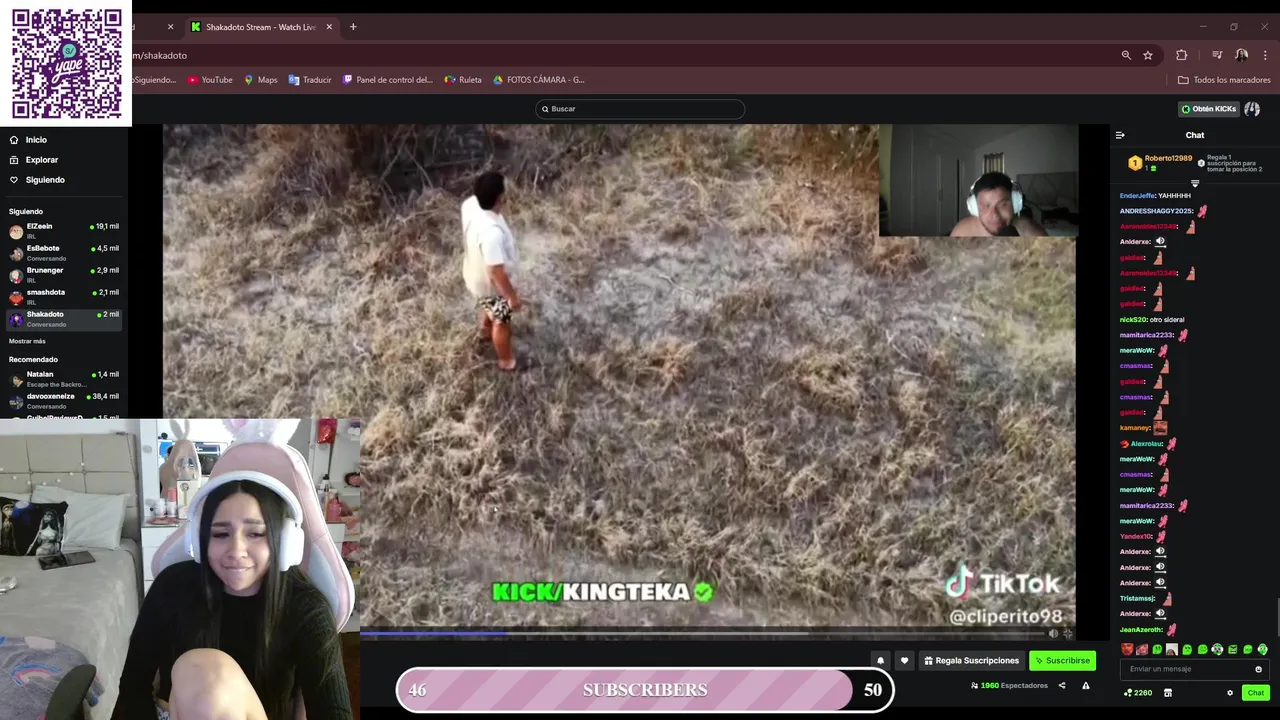Seek the video player progress bar
Image resolution: width=1280 pixels, height=720 pixels.
click(x=700, y=633)
